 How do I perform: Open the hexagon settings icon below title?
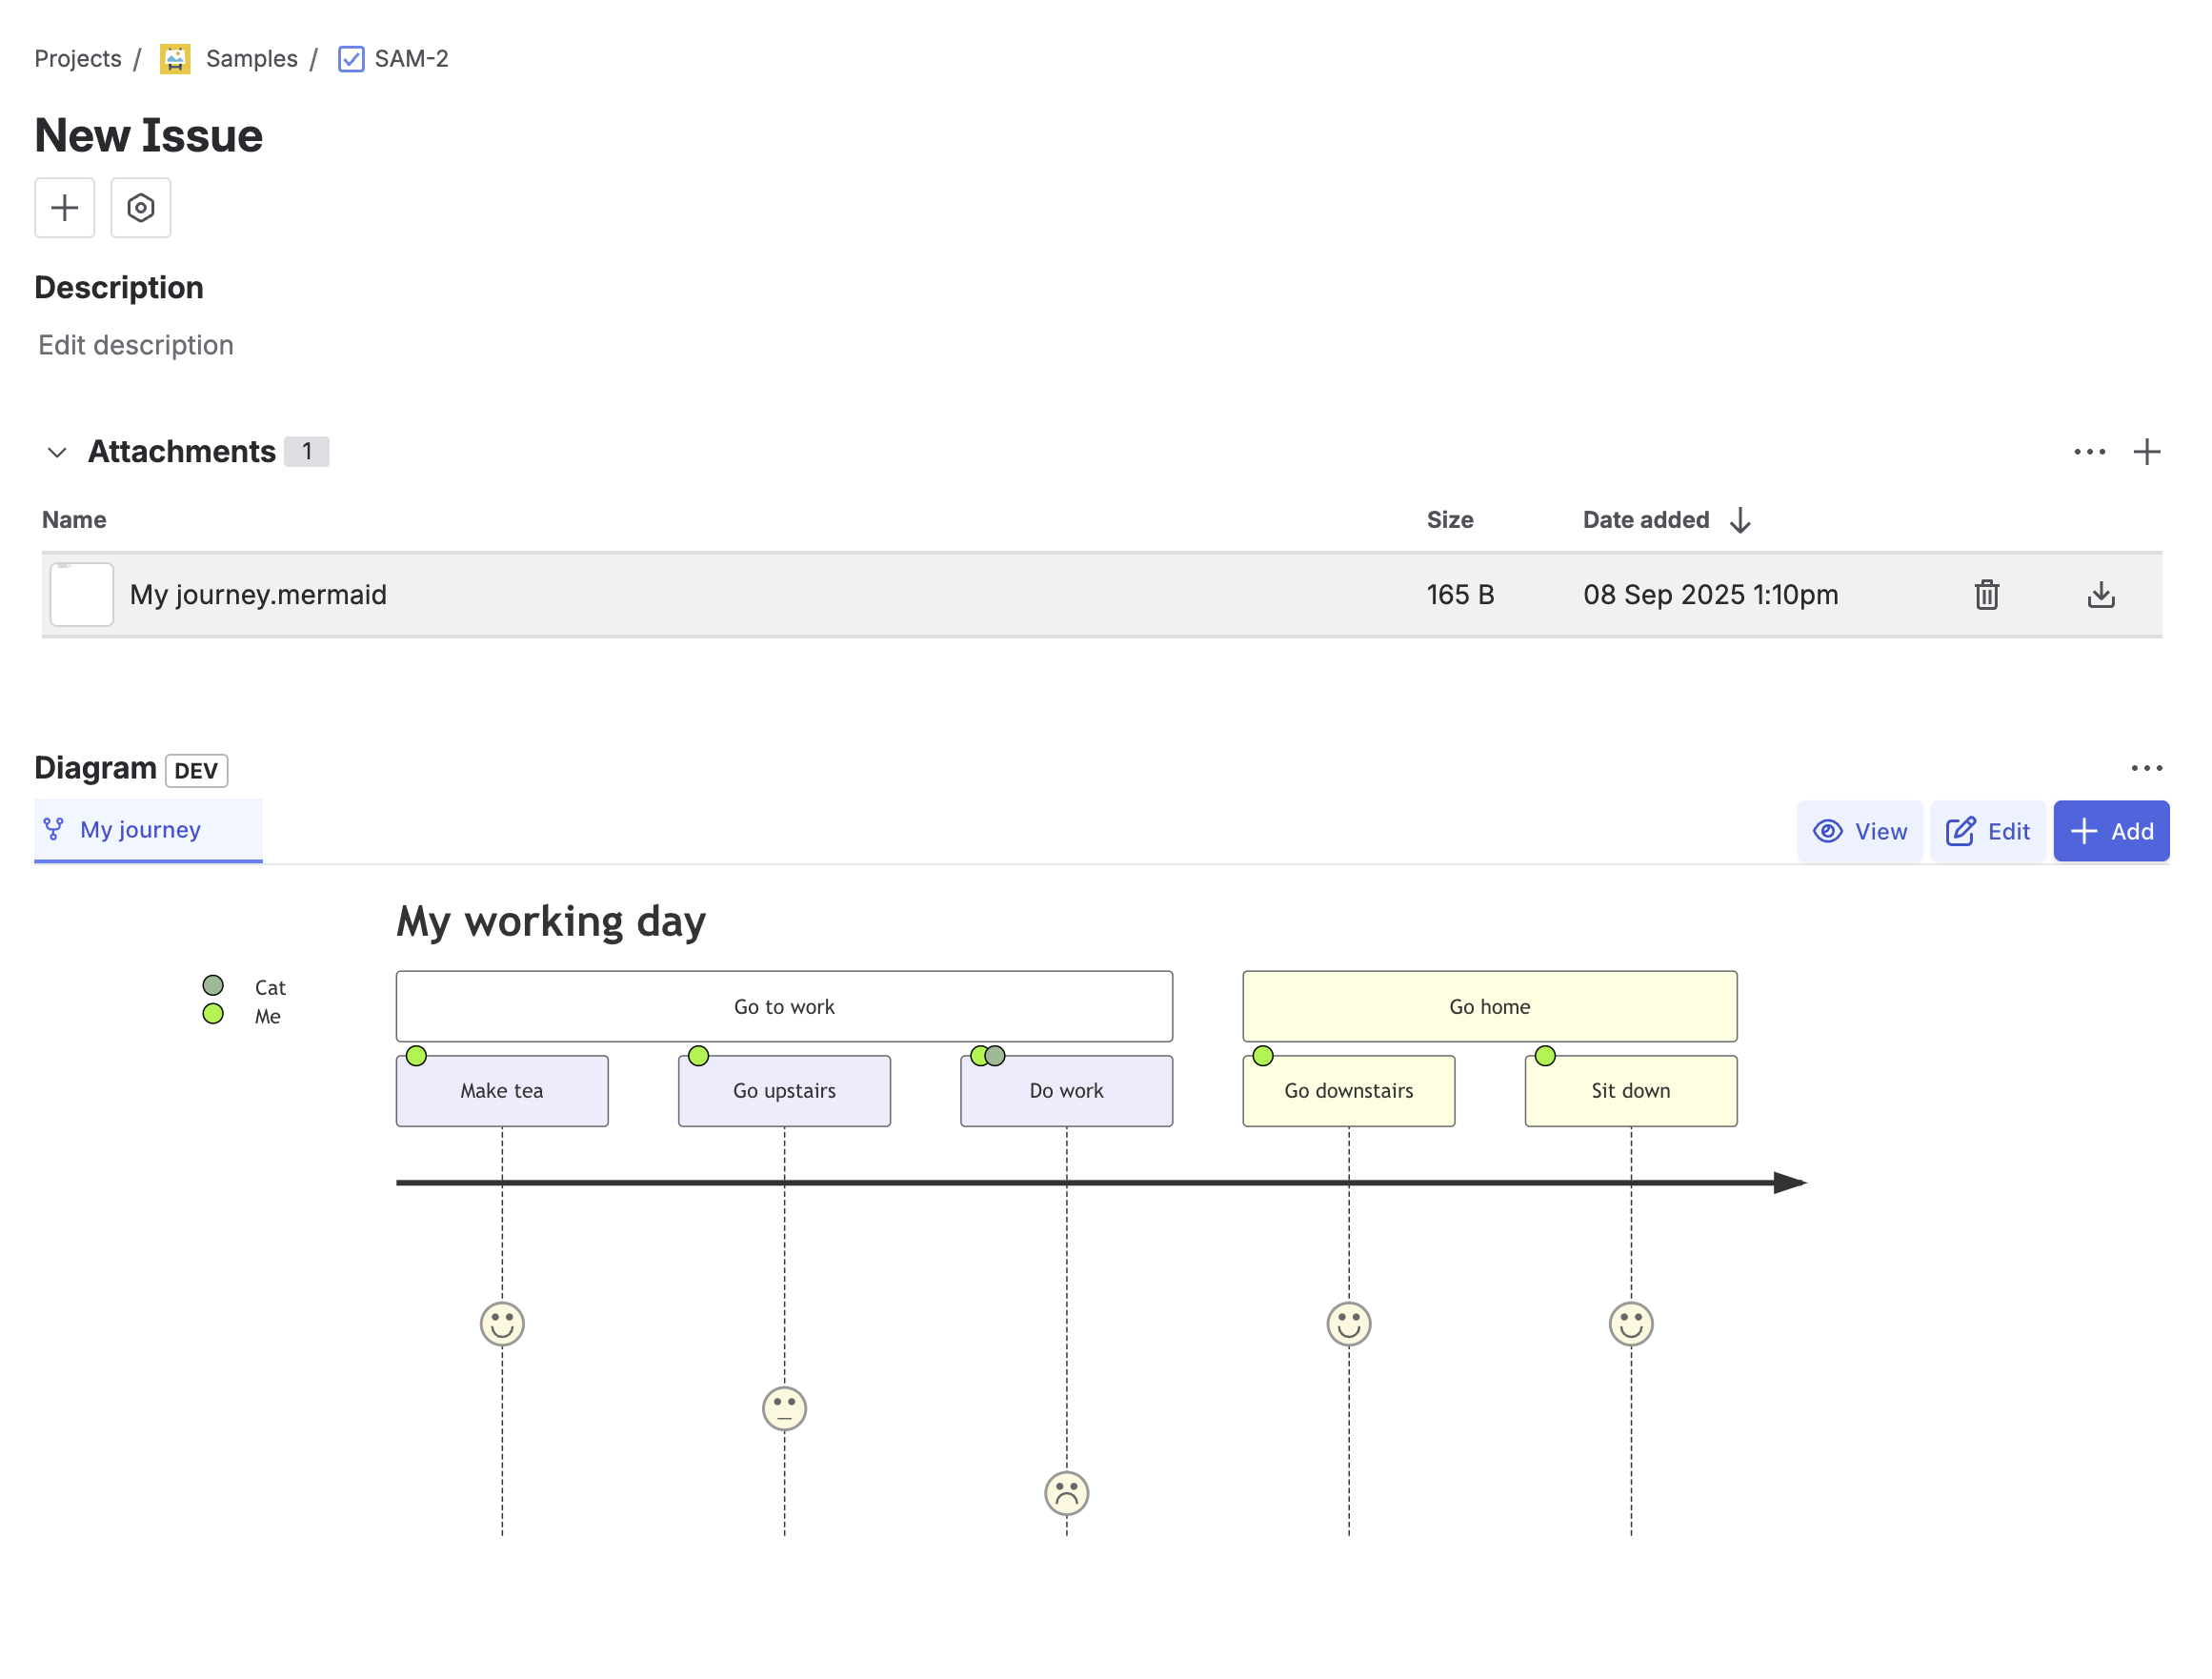pos(141,208)
